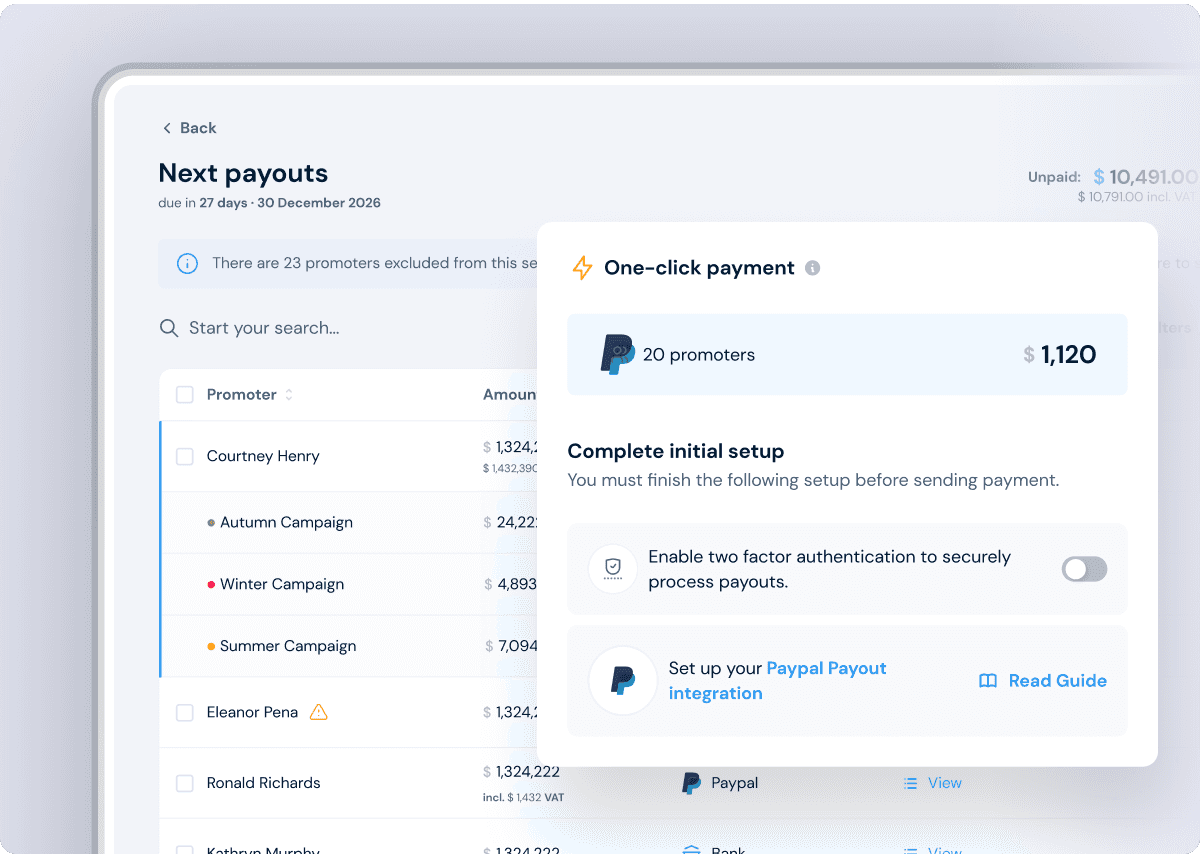Click the shield icon for two factor authentication

[613, 569]
